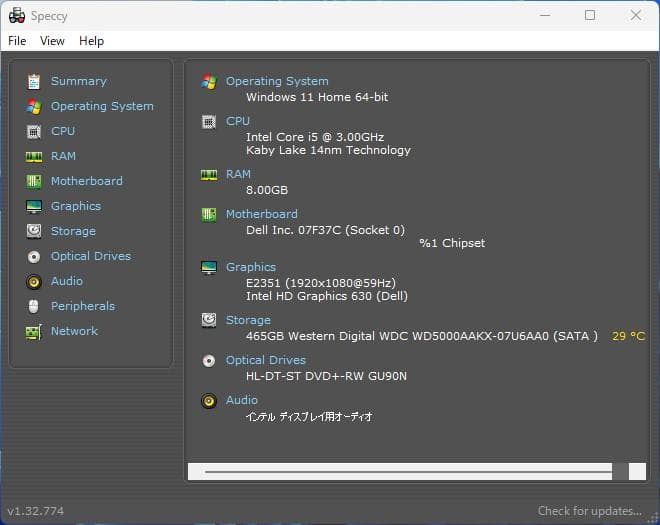660x525 pixels.
Task: Open Peripherals section in sidebar
Action: coord(83,306)
